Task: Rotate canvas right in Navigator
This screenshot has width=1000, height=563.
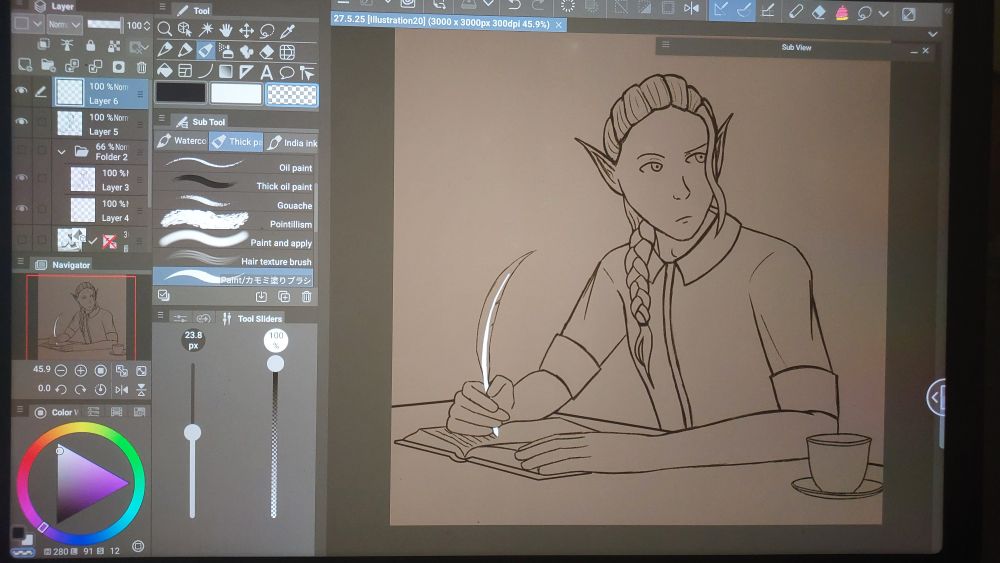Action: point(80,389)
